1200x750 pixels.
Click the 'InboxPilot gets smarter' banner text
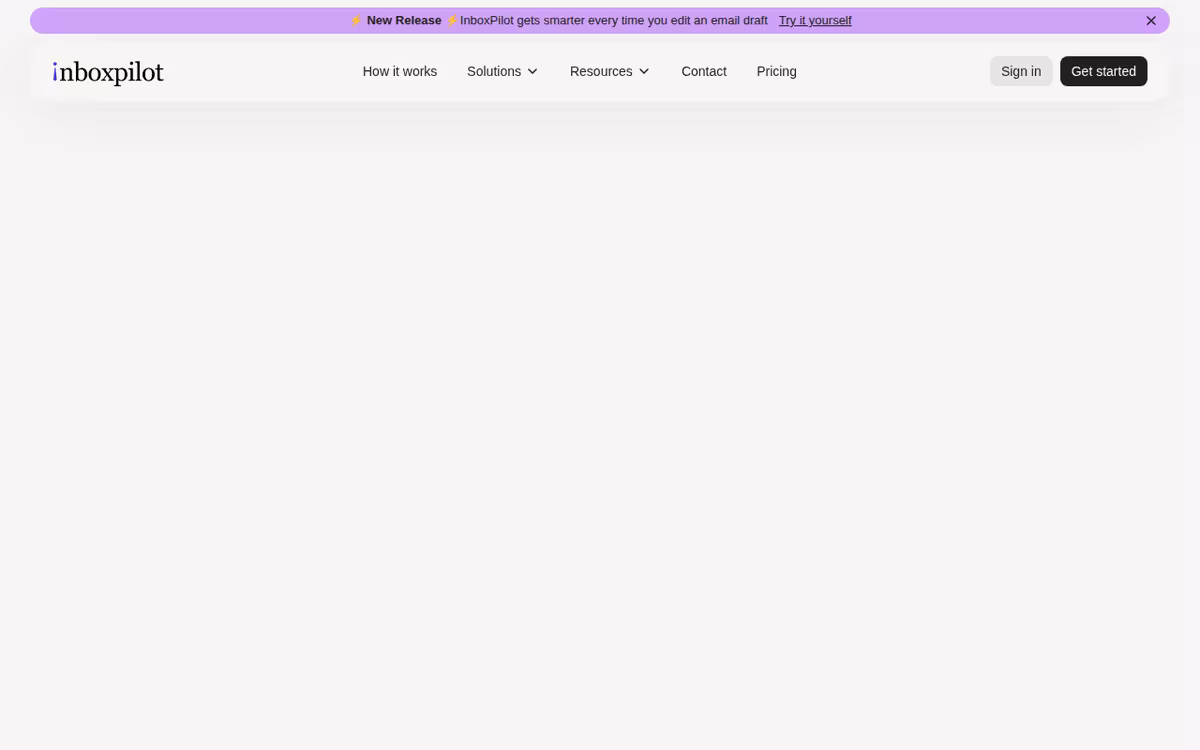pos(614,20)
